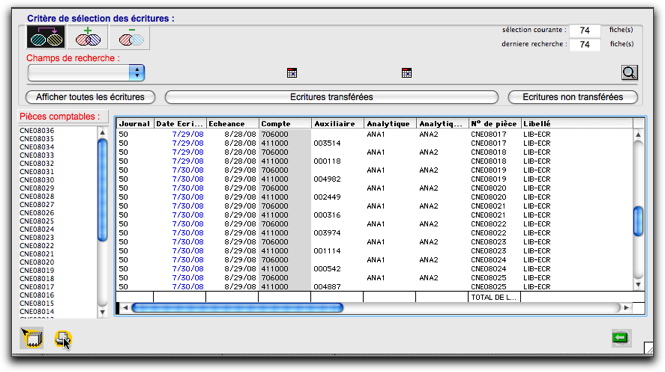Screen dimensions: 665x372
Task: Click auxiliaire value 003514 in table
Action: pos(327,143)
